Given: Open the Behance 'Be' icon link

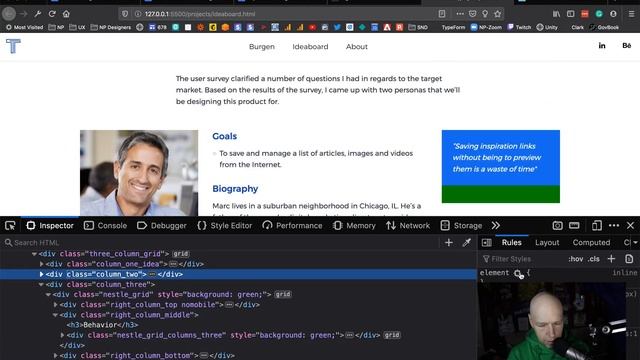Looking at the screenshot, I should (627, 46).
